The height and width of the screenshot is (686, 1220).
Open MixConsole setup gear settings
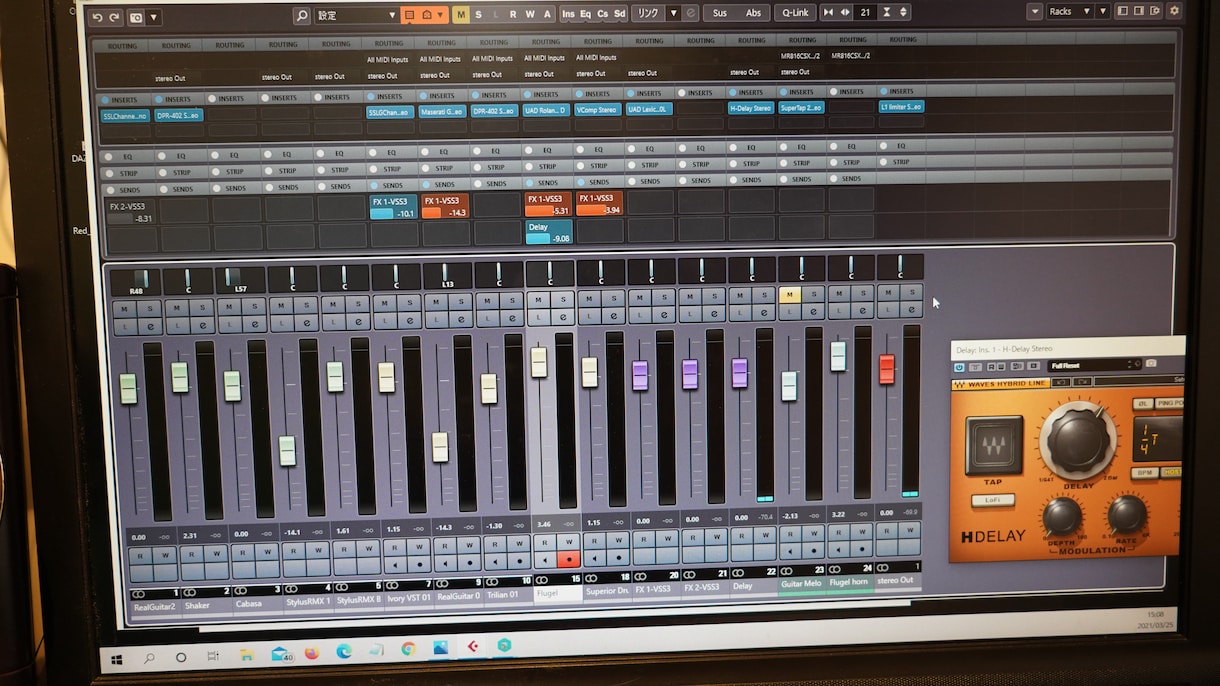coord(1174,10)
